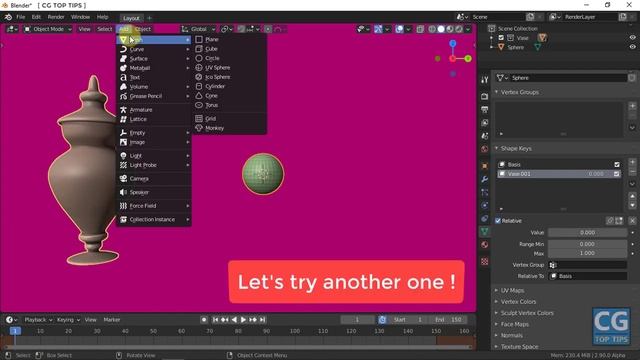Screen dimensions: 640x360
Task: Open the Render properties tab
Action: pos(484,96)
